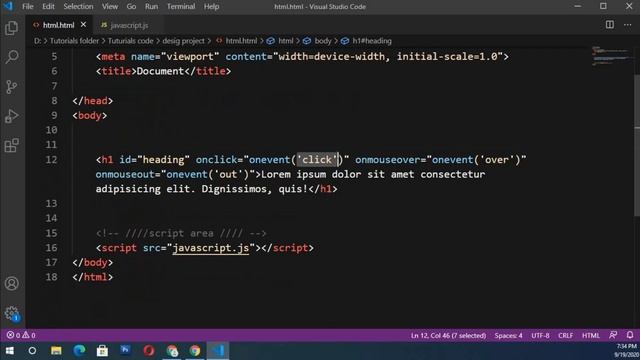The height and width of the screenshot is (360, 640).
Task: Launch Microsoft Edge from the taskbar
Action: click(x=79, y=351)
